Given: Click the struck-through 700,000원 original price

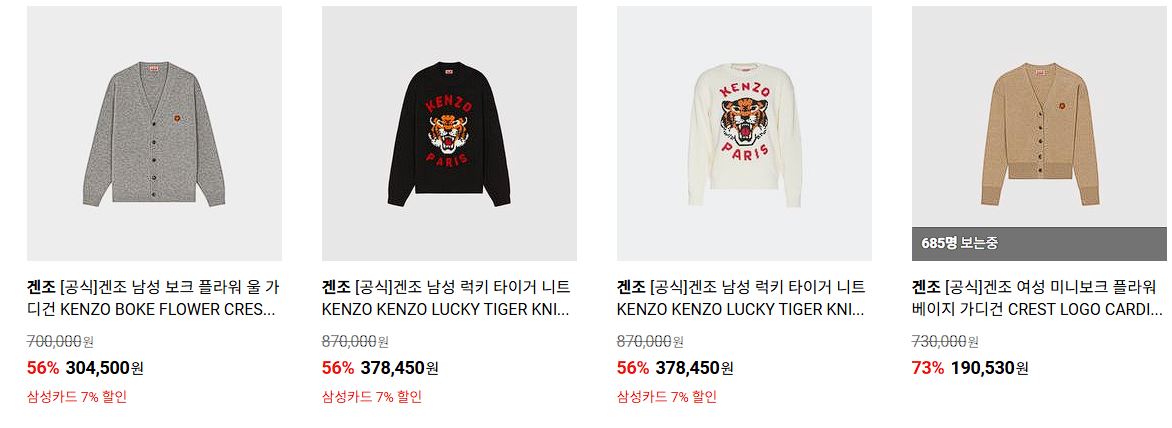Looking at the screenshot, I should pos(61,341).
